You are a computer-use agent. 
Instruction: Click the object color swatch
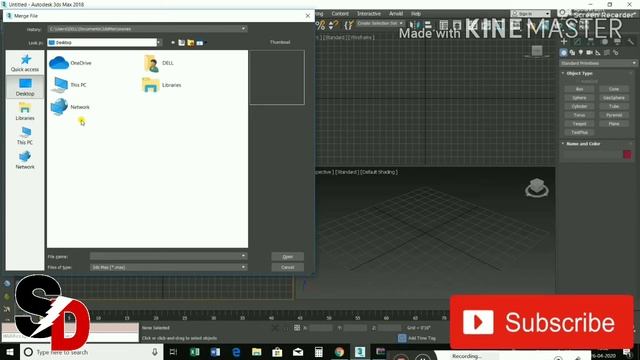(627, 154)
